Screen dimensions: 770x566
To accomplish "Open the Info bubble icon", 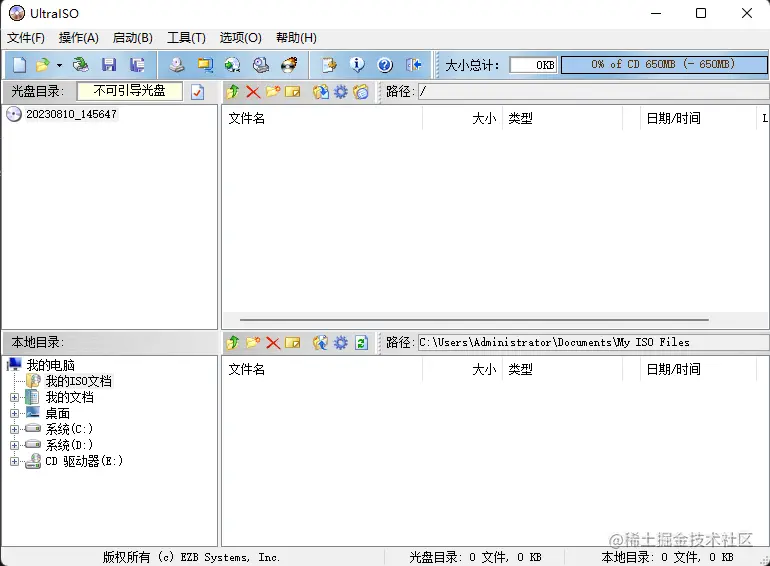I will tap(357, 65).
